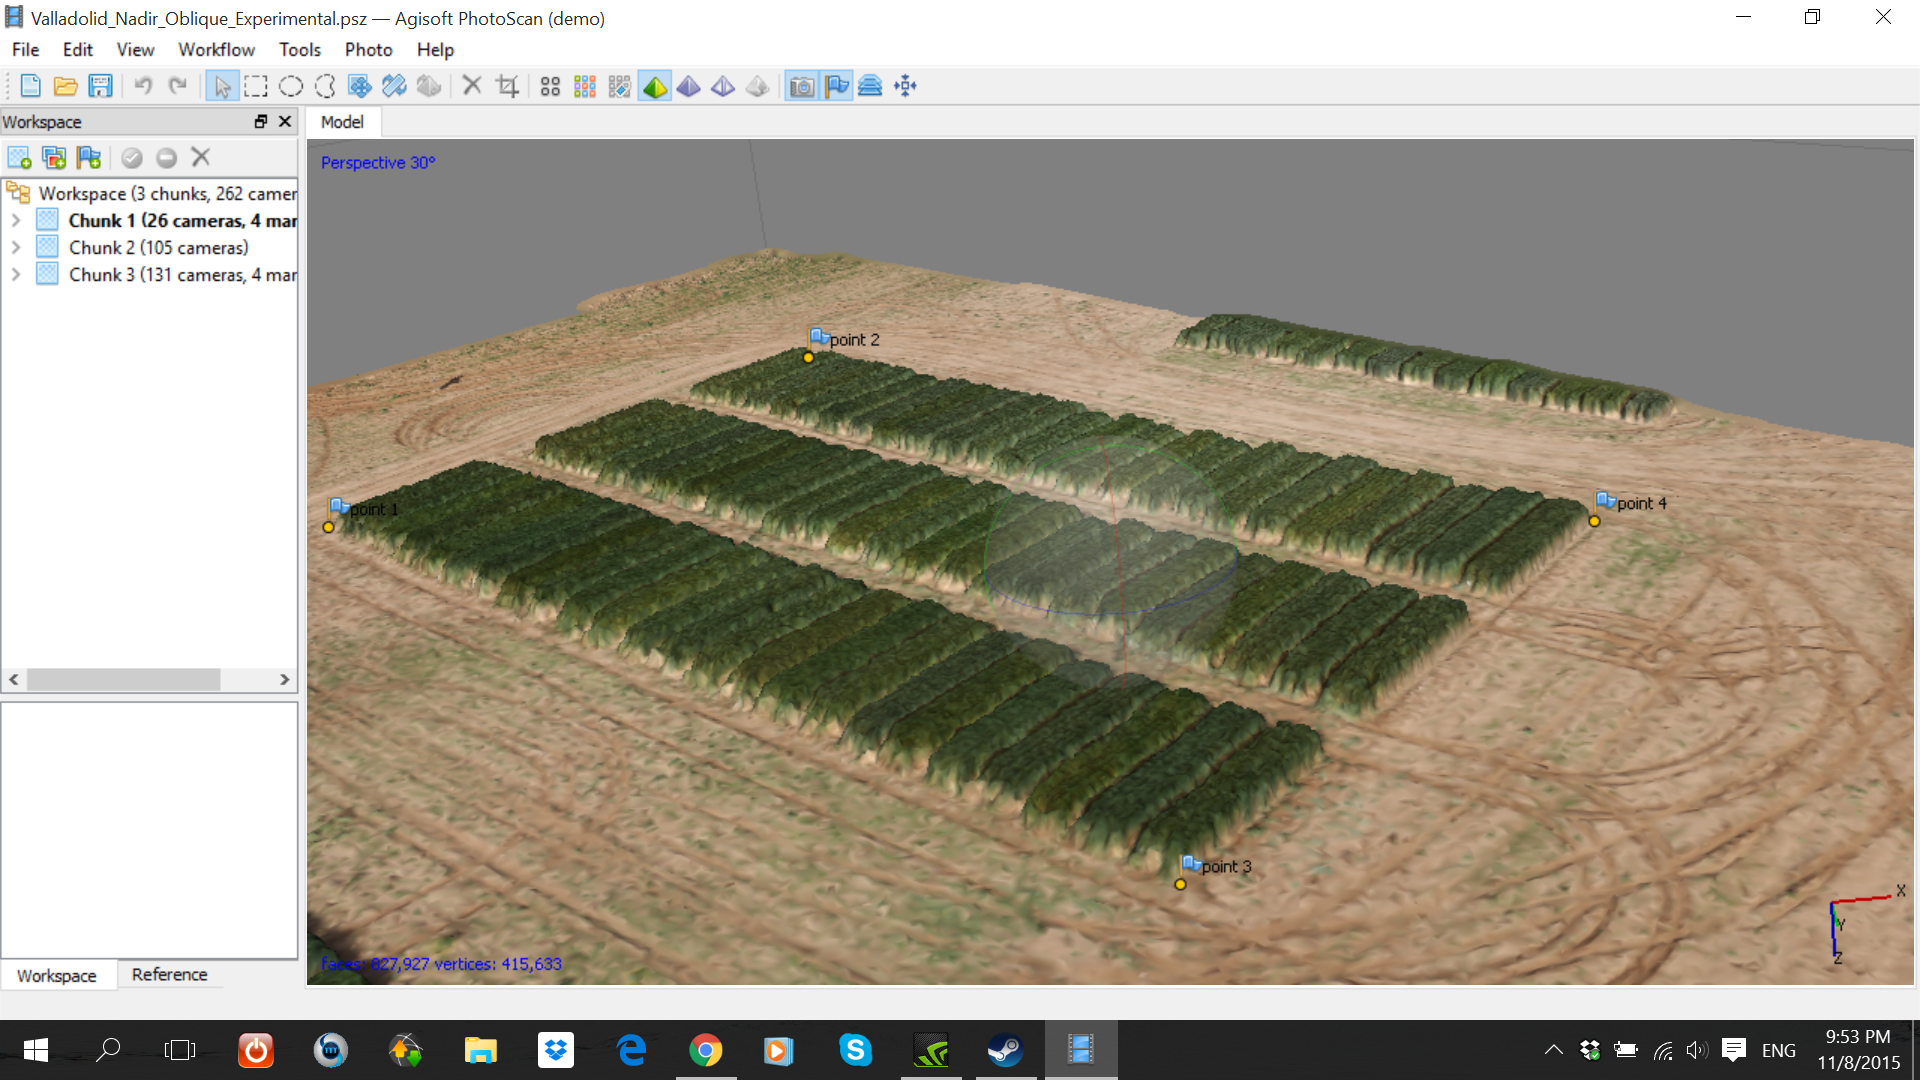The width and height of the screenshot is (1920, 1080).
Task: Show the Dense Cloud view
Action: tap(585, 86)
